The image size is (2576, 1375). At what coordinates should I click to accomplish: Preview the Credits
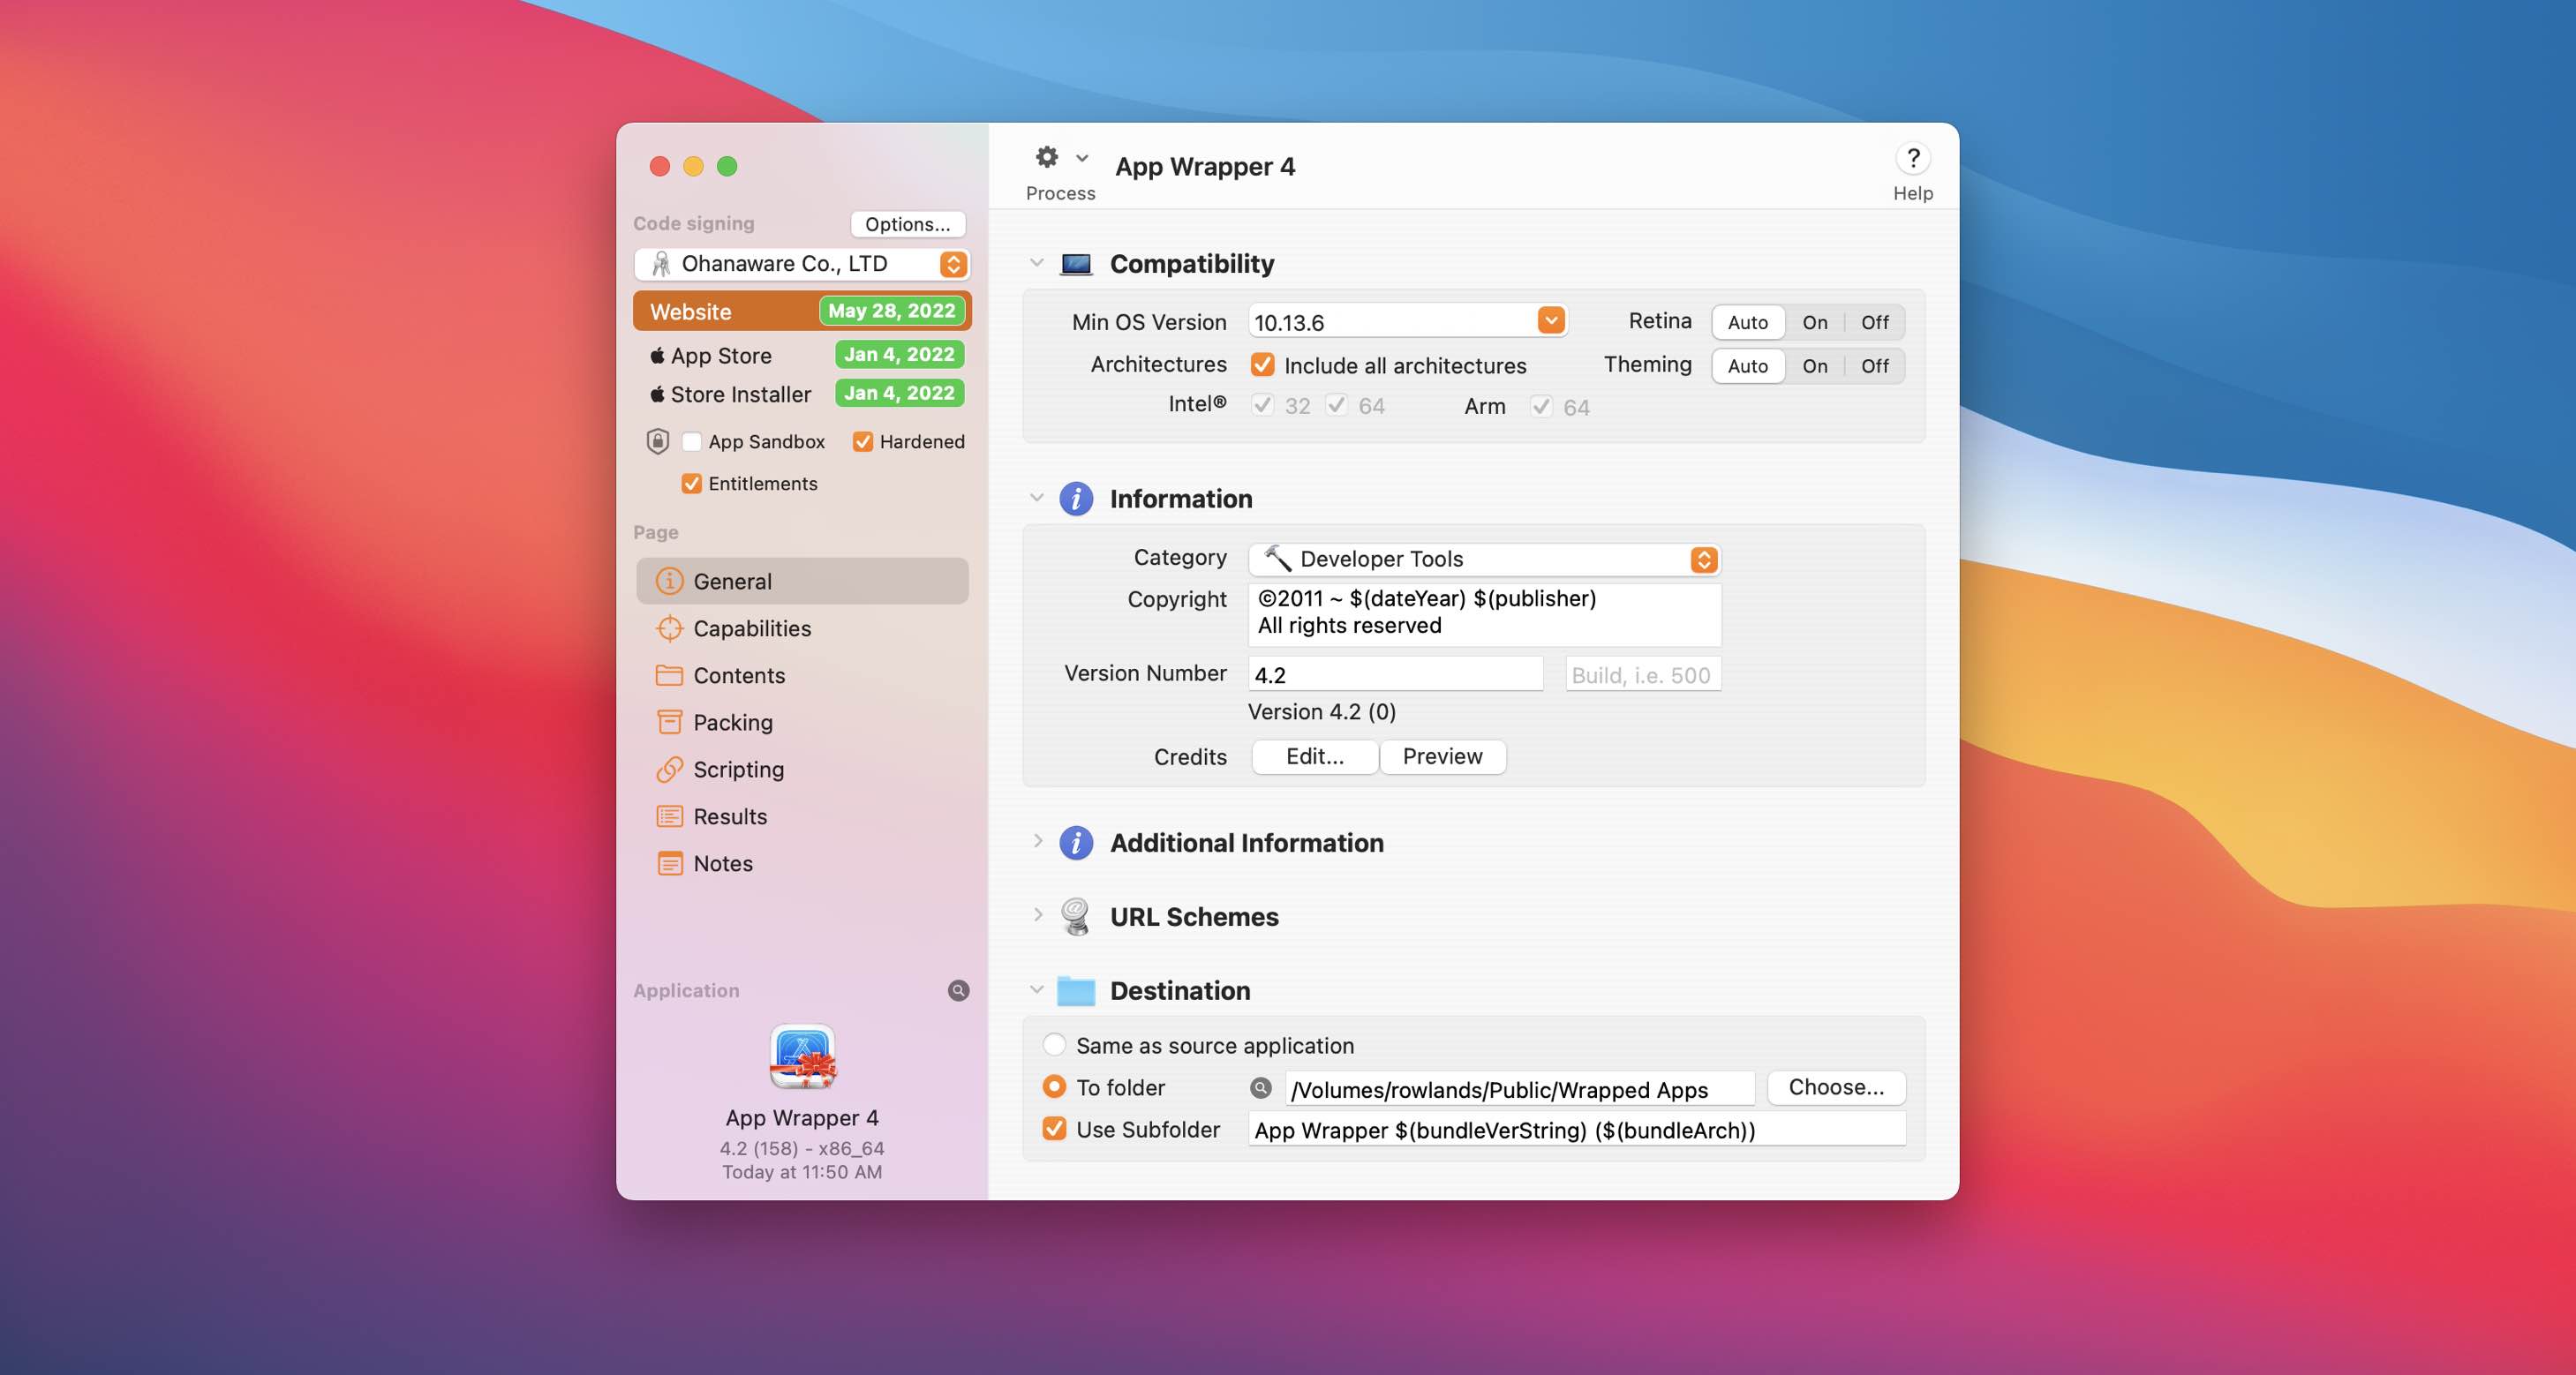(1442, 756)
